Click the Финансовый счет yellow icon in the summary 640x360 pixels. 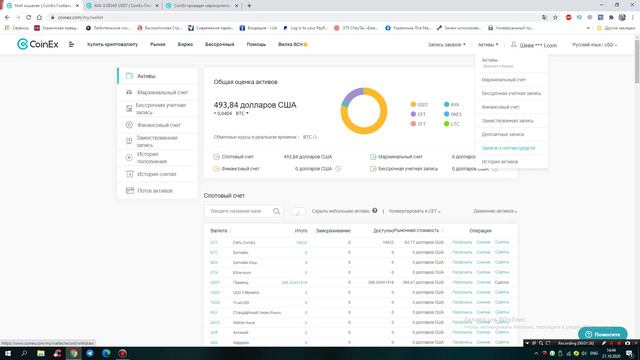(216, 169)
